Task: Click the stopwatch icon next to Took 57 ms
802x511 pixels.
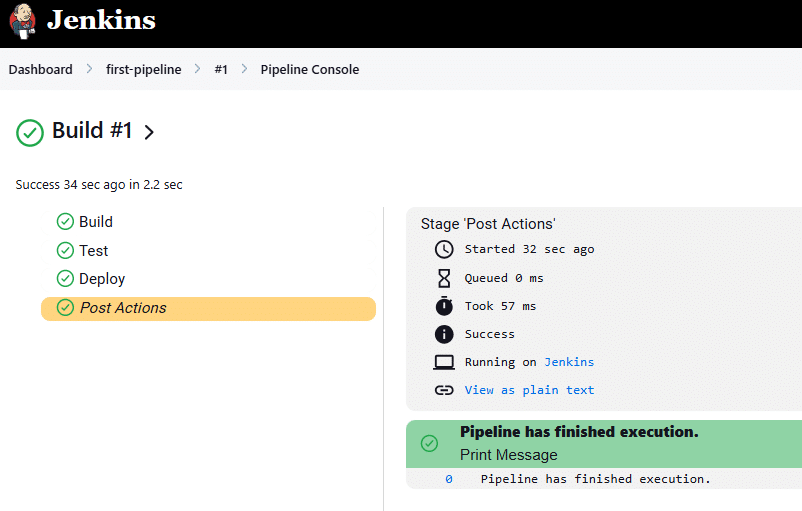Action: [x=444, y=306]
